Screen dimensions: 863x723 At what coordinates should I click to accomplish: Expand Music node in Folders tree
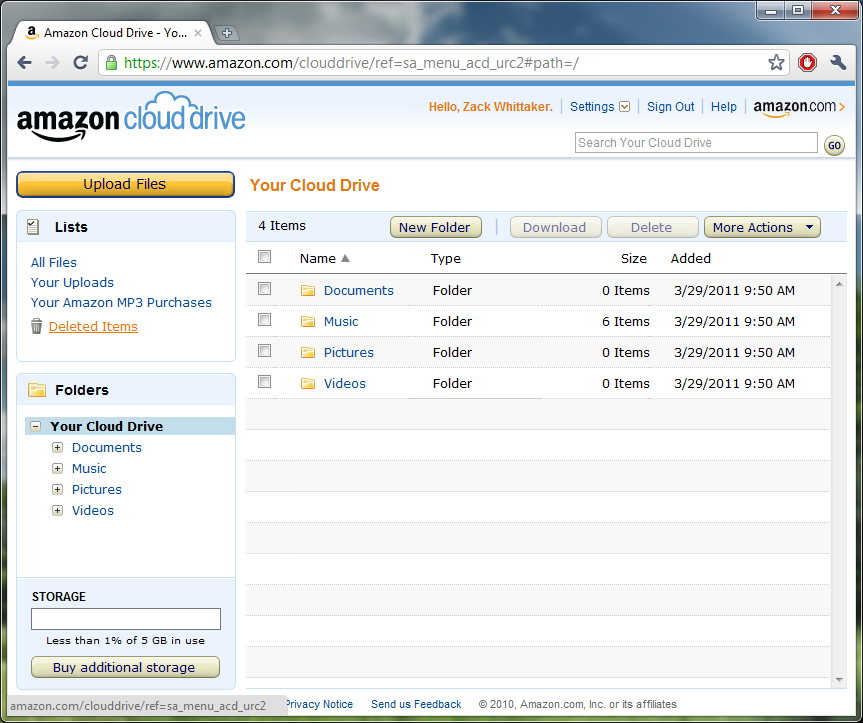[x=57, y=468]
